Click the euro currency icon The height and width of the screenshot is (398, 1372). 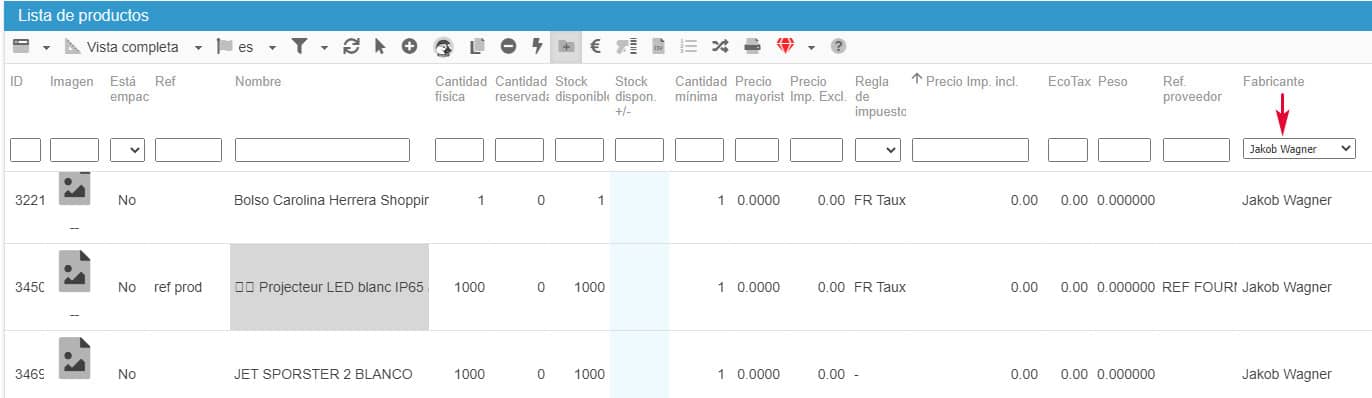pos(596,46)
